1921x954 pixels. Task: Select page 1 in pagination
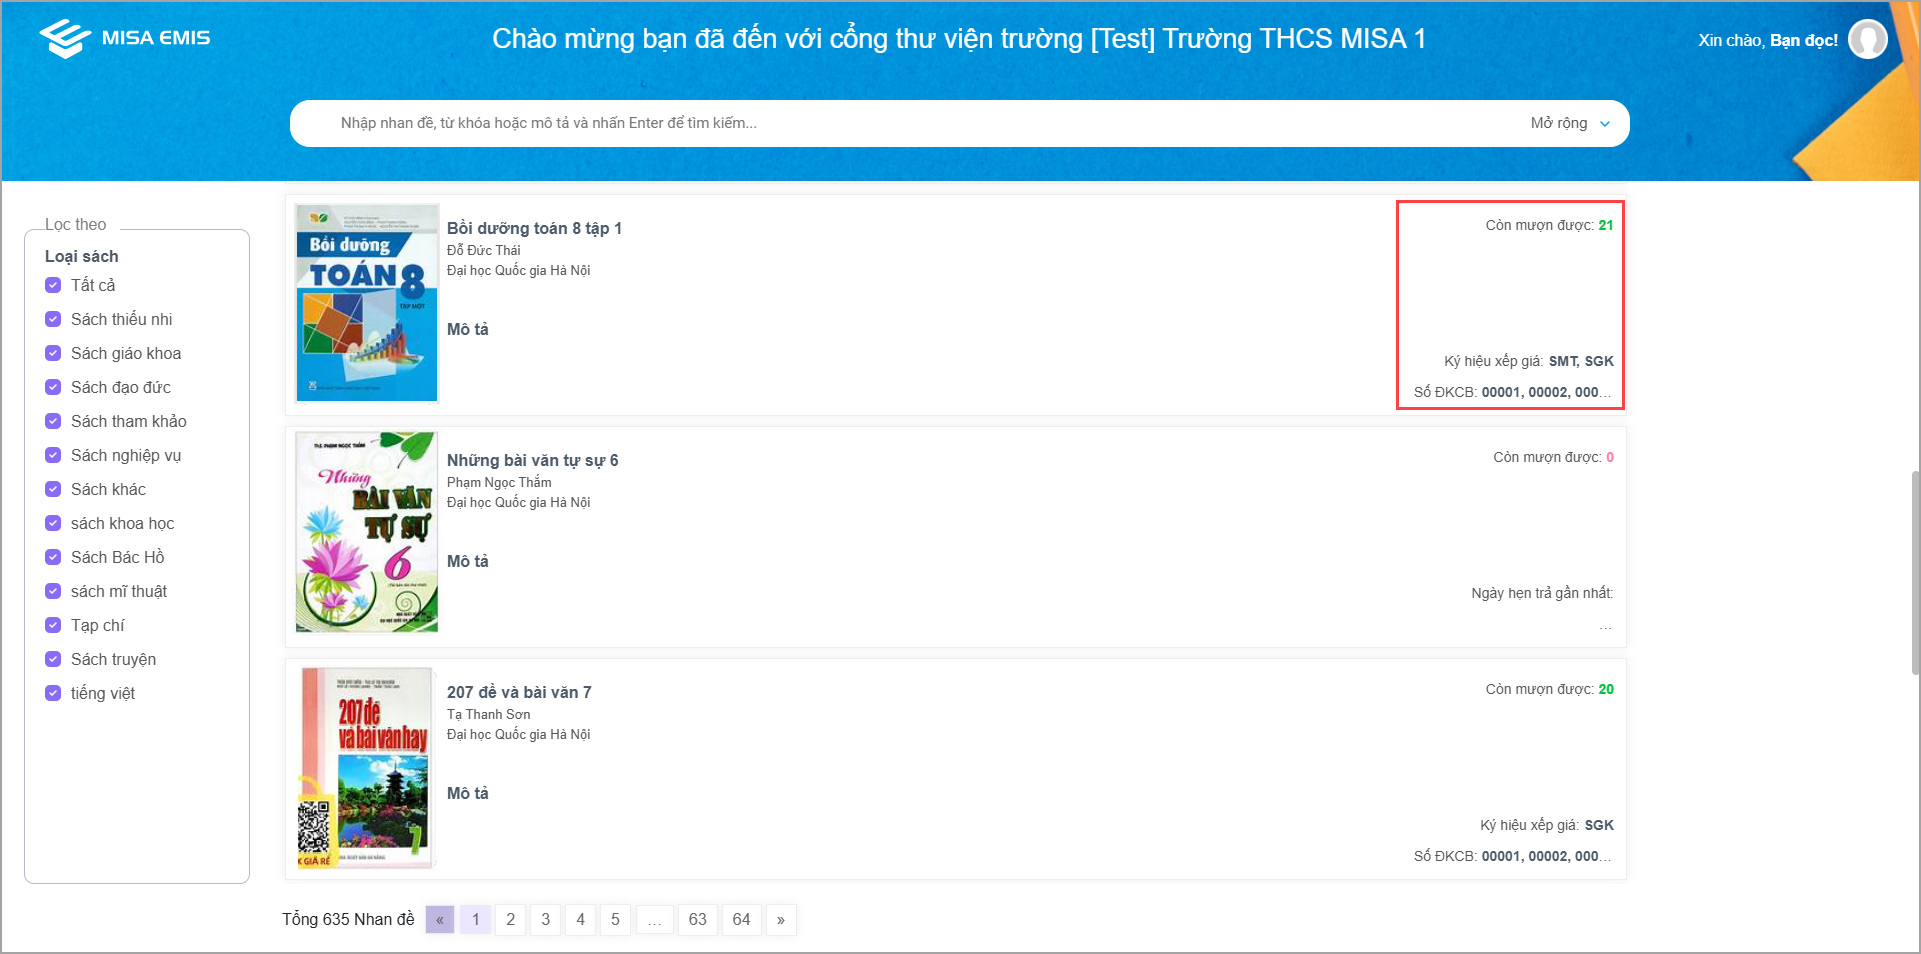point(476,920)
